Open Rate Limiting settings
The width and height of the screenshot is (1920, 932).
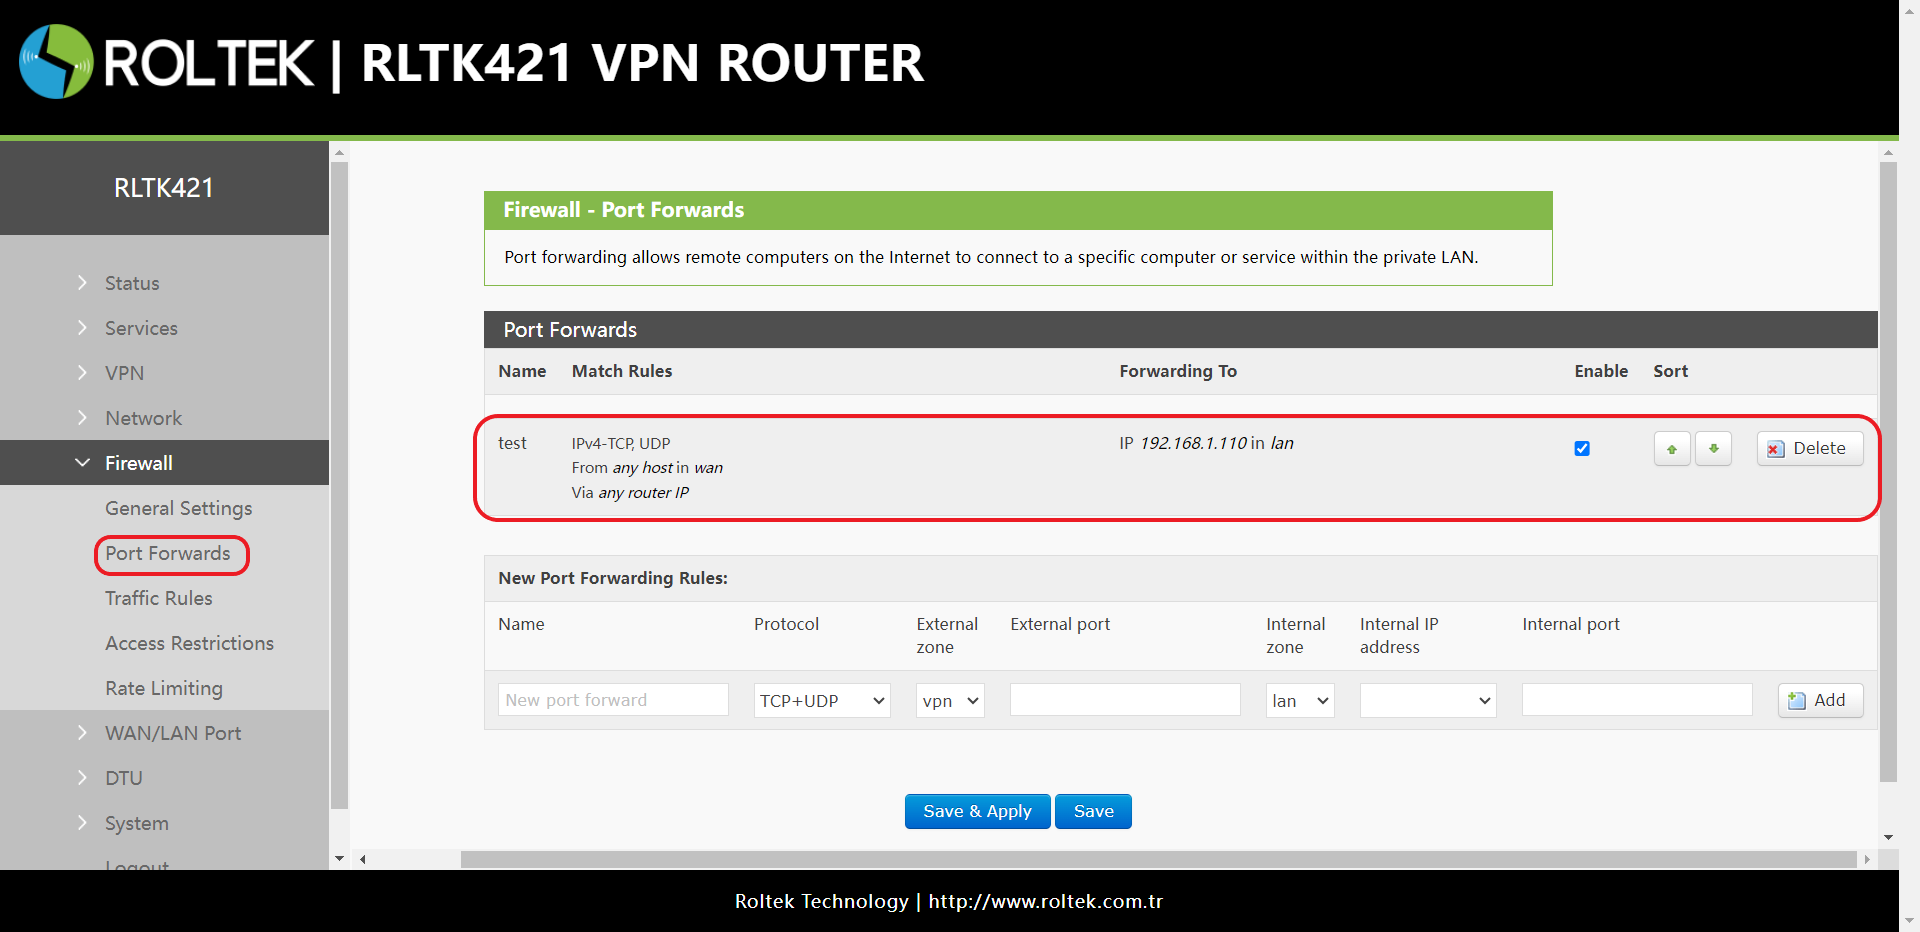point(164,688)
